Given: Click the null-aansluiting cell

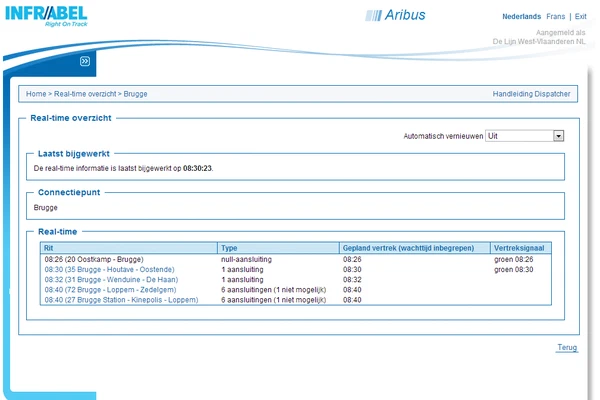Looking at the screenshot, I should 246,259.
